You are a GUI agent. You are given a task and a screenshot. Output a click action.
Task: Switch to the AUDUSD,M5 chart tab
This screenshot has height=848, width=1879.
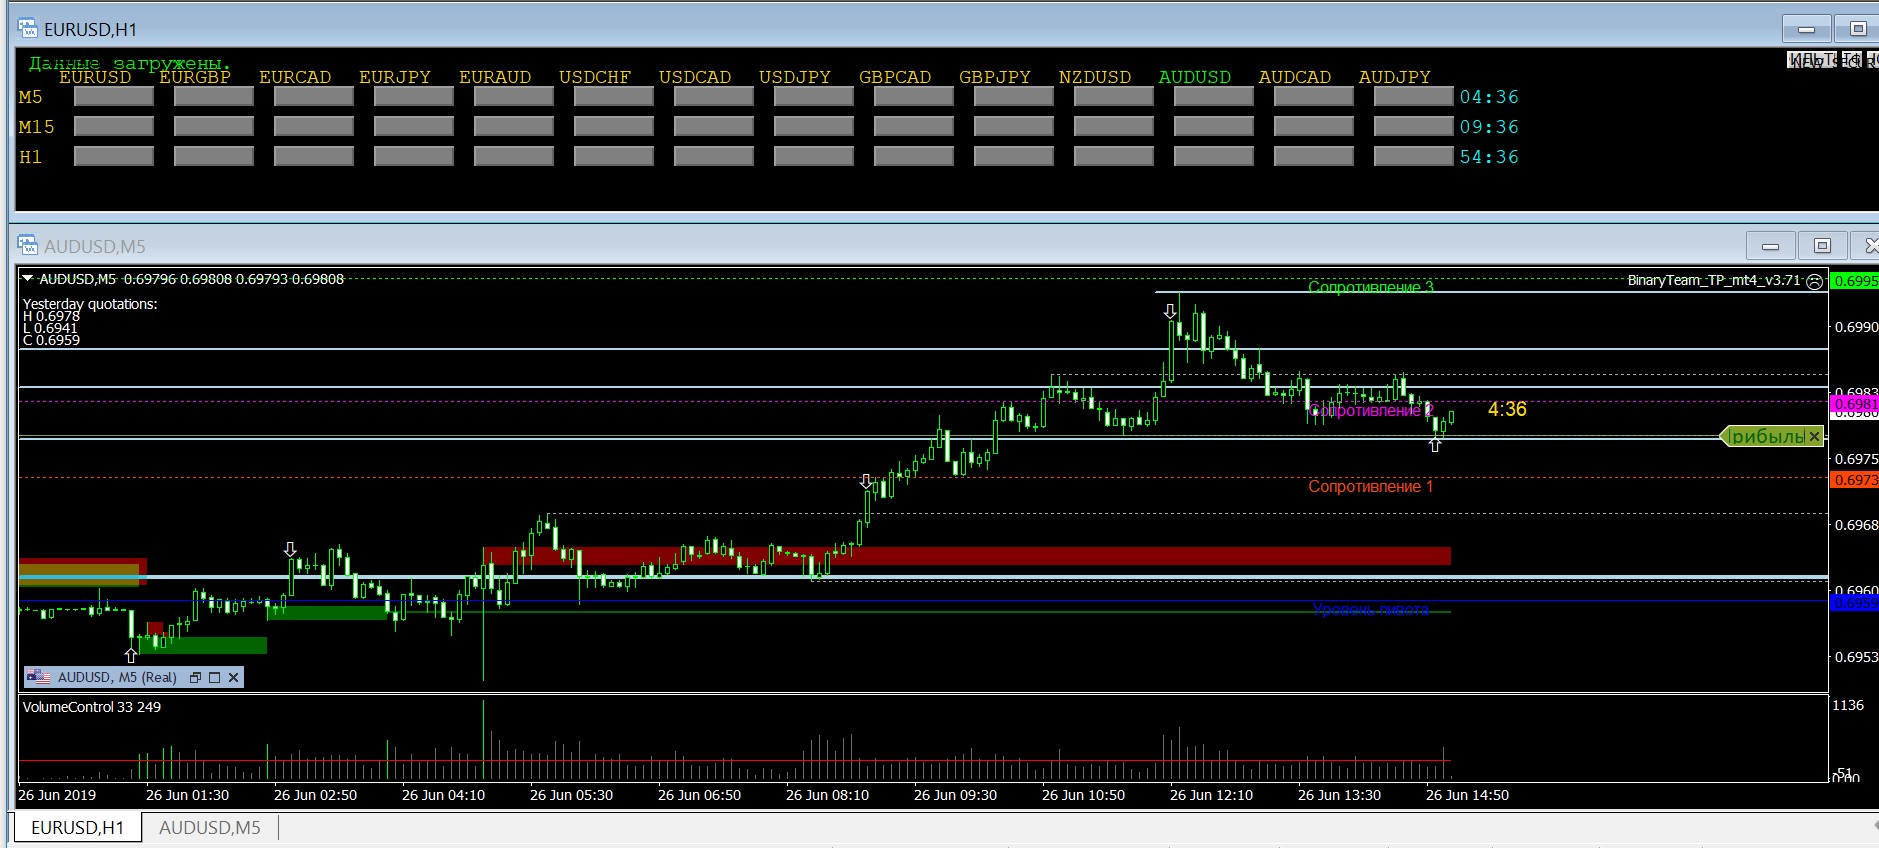tap(209, 828)
